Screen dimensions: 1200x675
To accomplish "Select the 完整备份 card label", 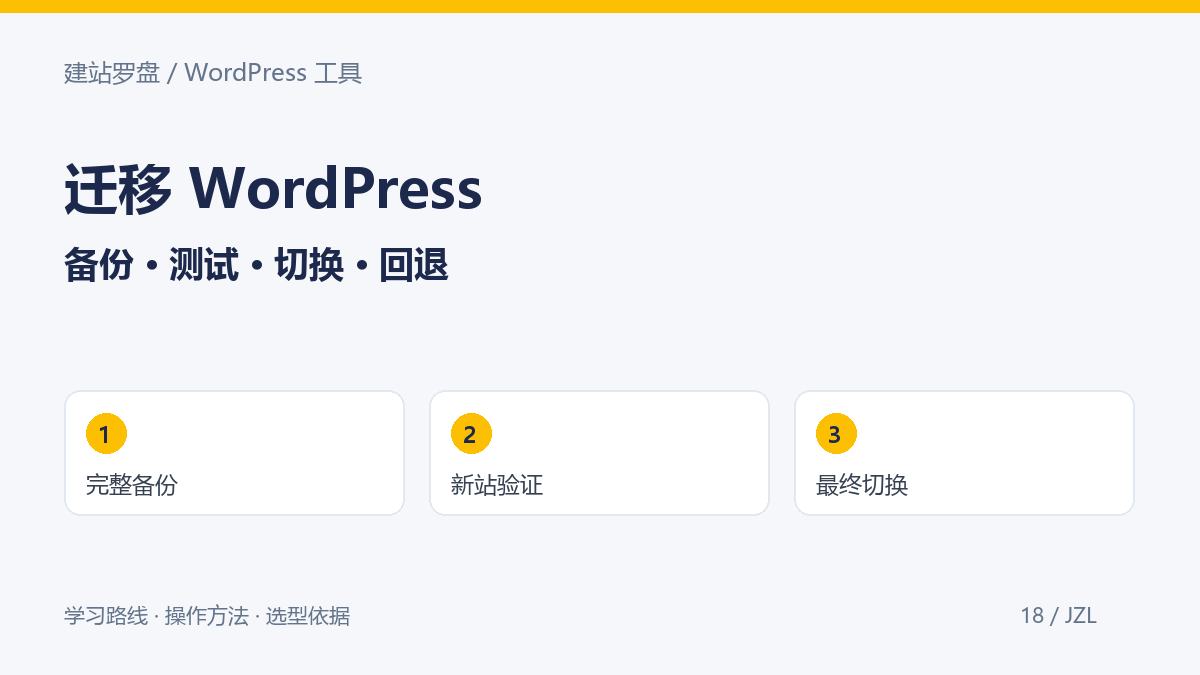I will (x=132, y=486).
